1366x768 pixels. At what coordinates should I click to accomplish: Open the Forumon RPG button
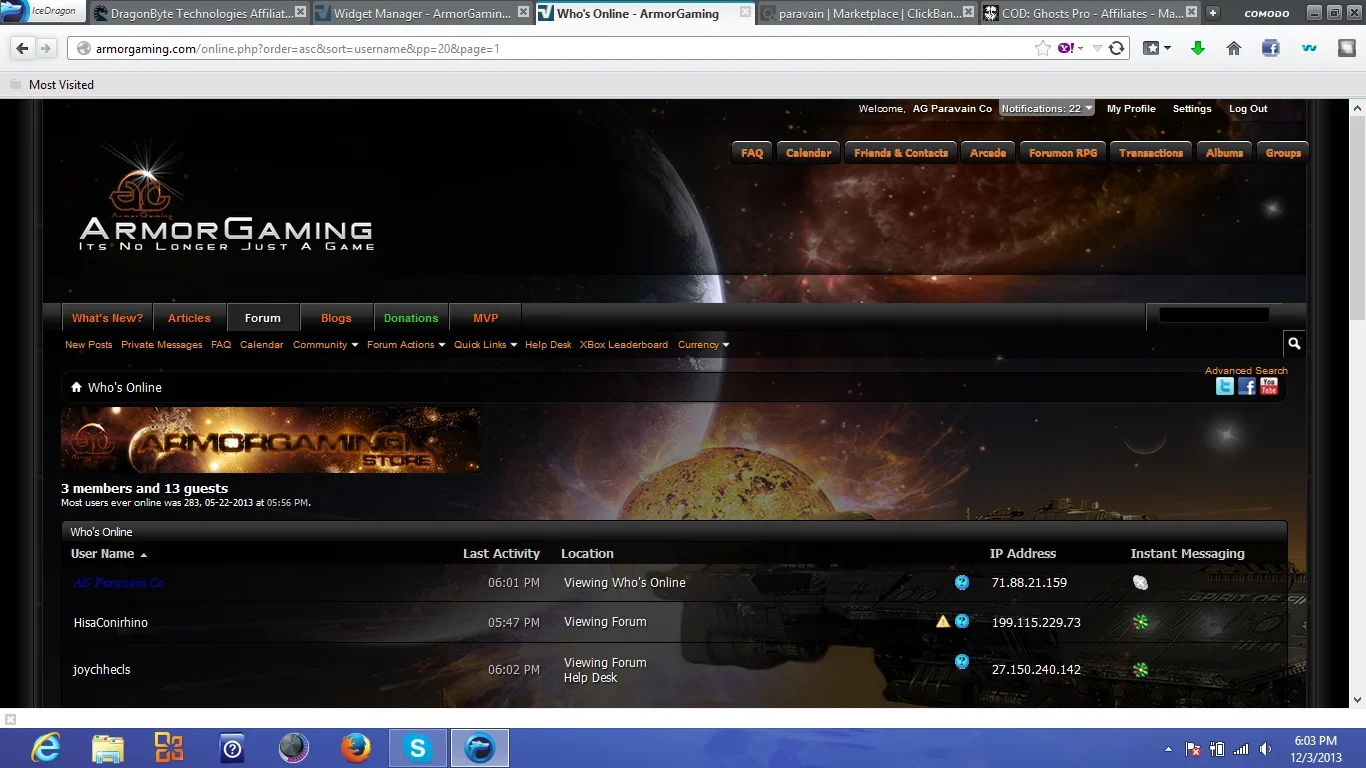(1063, 153)
